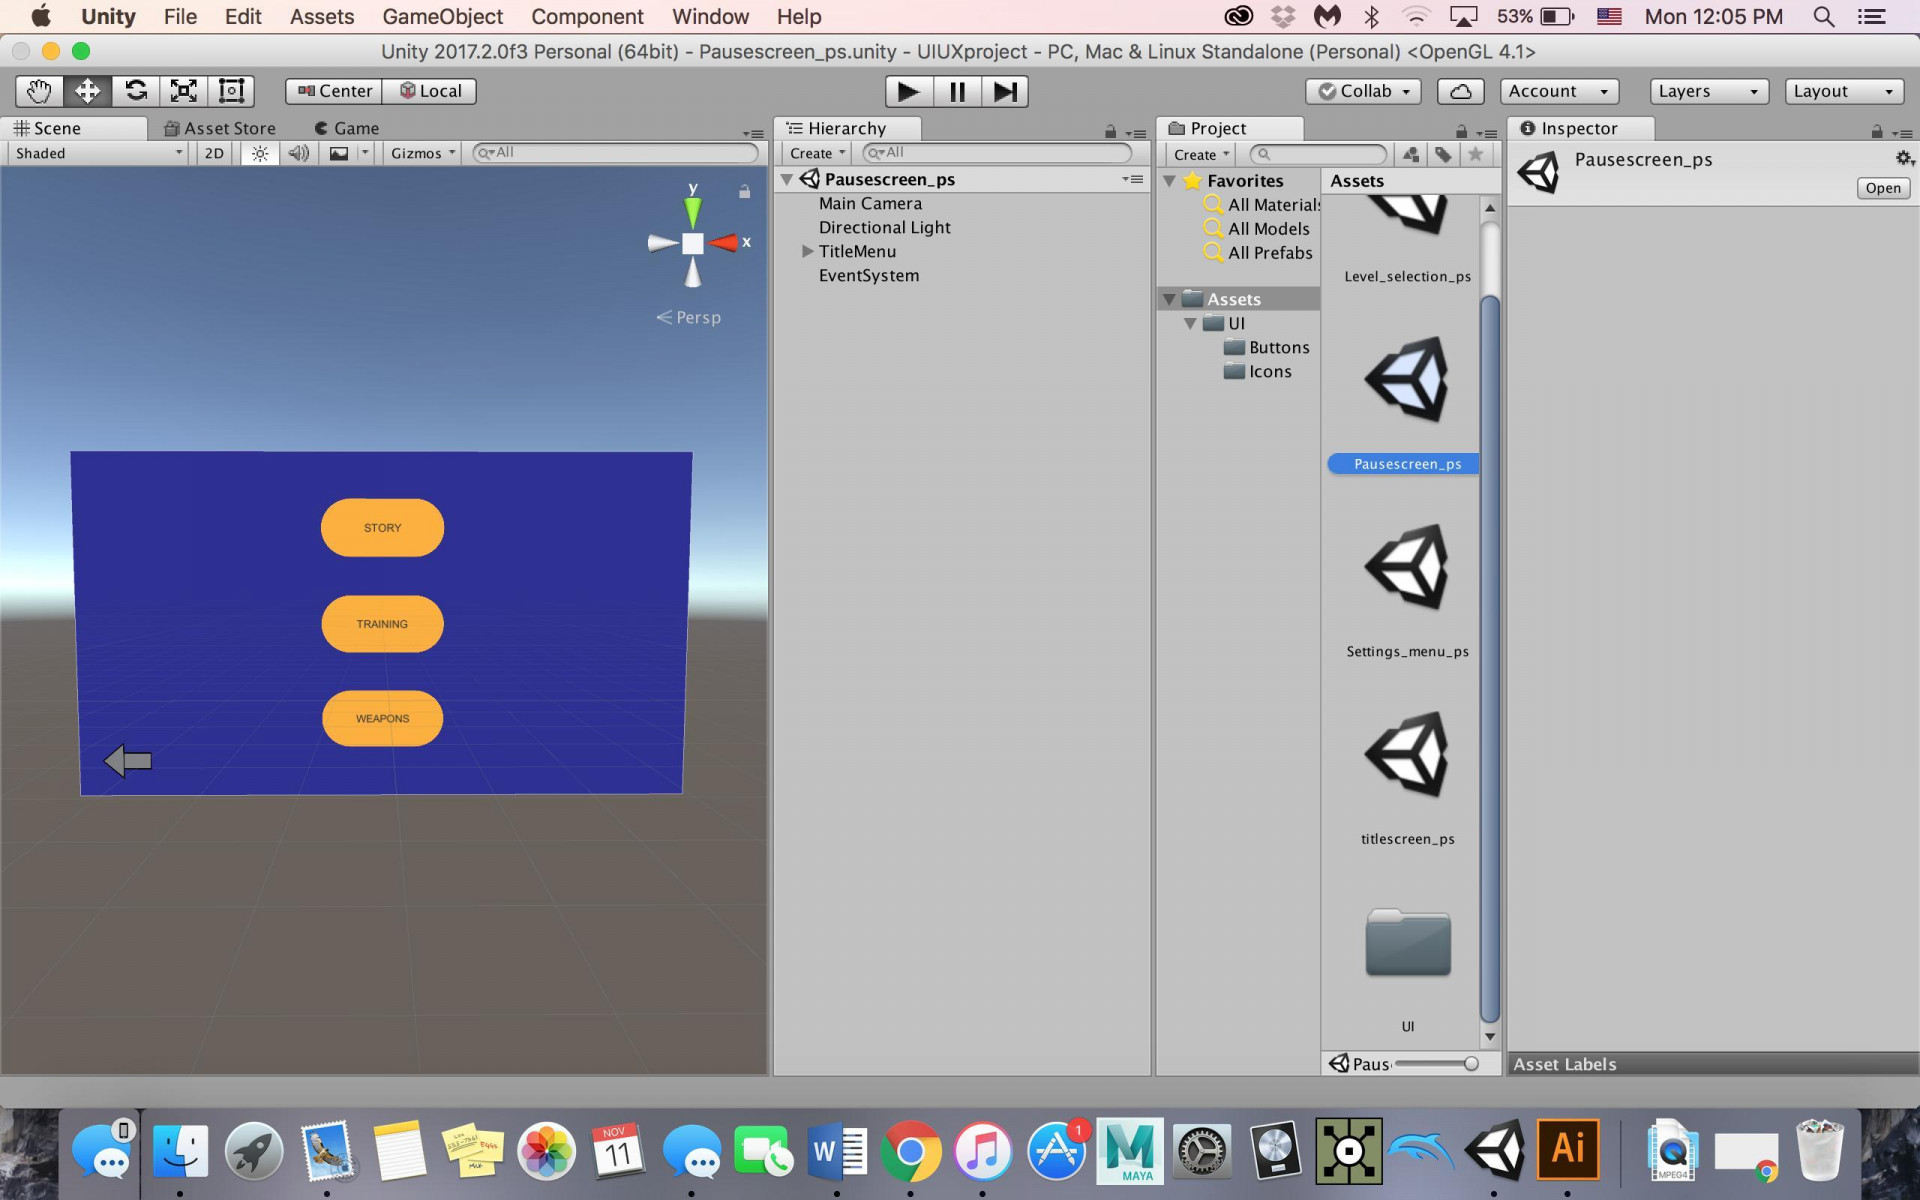This screenshot has width=1920, height=1200.
Task: Collapse the UI folder in Project
Action: tap(1190, 324)
